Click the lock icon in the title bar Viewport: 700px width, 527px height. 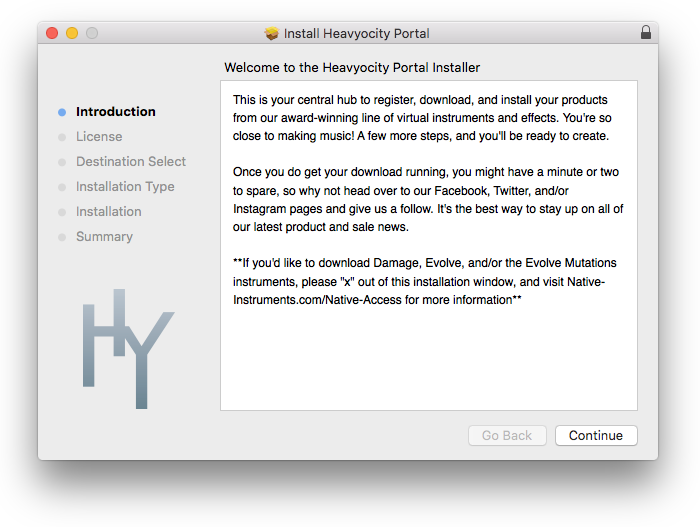pyautogui.click(x=646, y=33)
